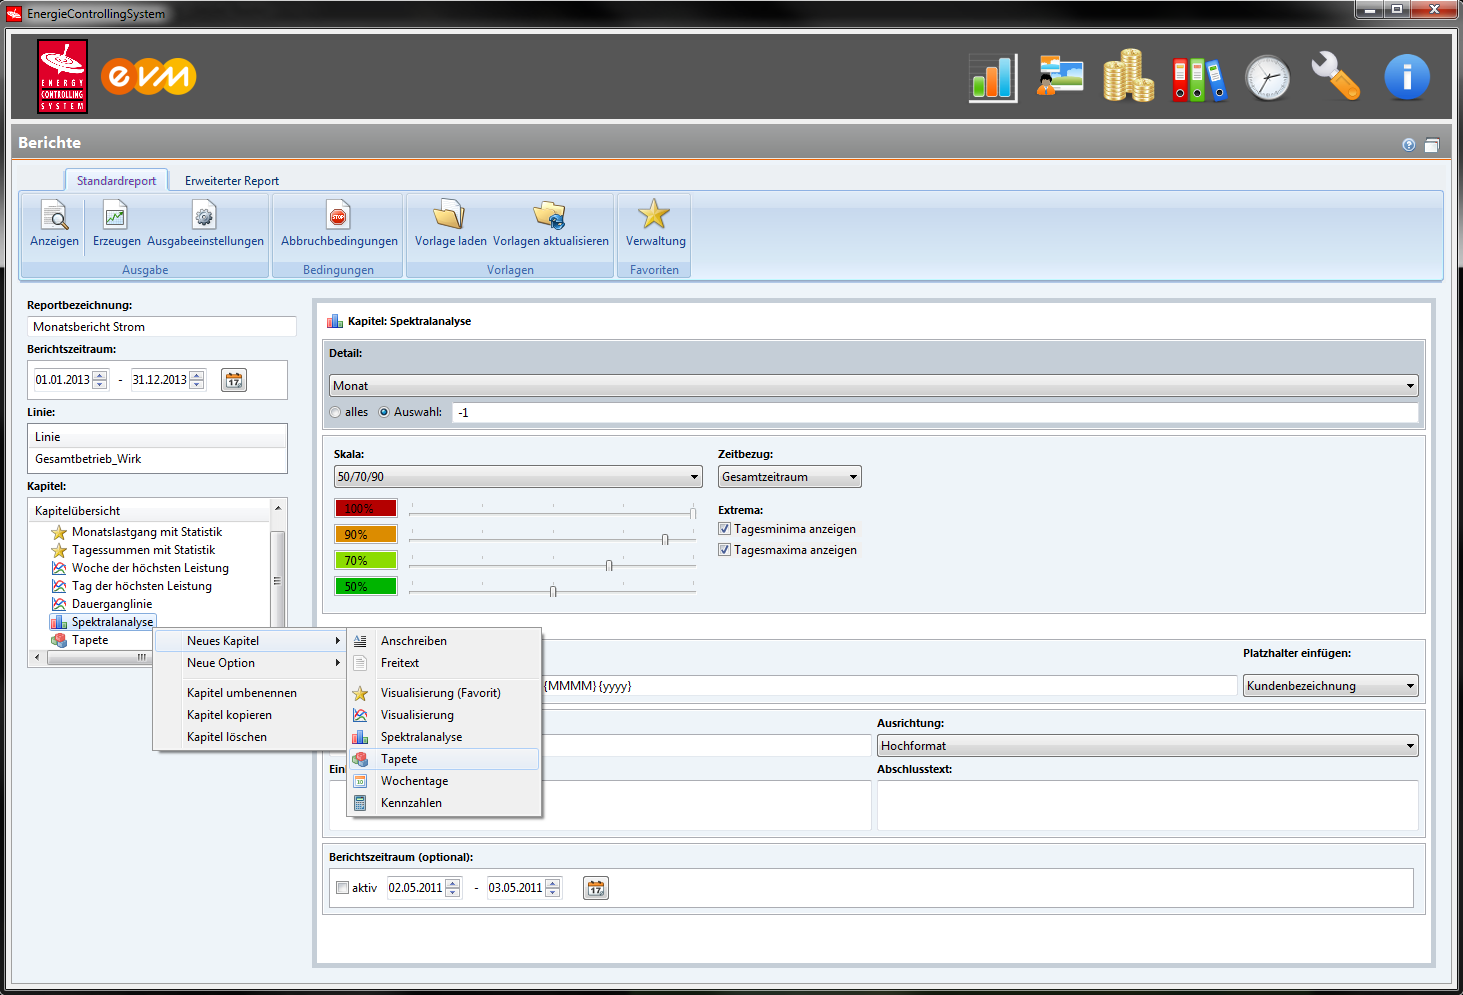Click the Reportbezeichnung input field
The height and width of the screenshot is (995, 1463).
pyautogui.click(x=162, y=327)
